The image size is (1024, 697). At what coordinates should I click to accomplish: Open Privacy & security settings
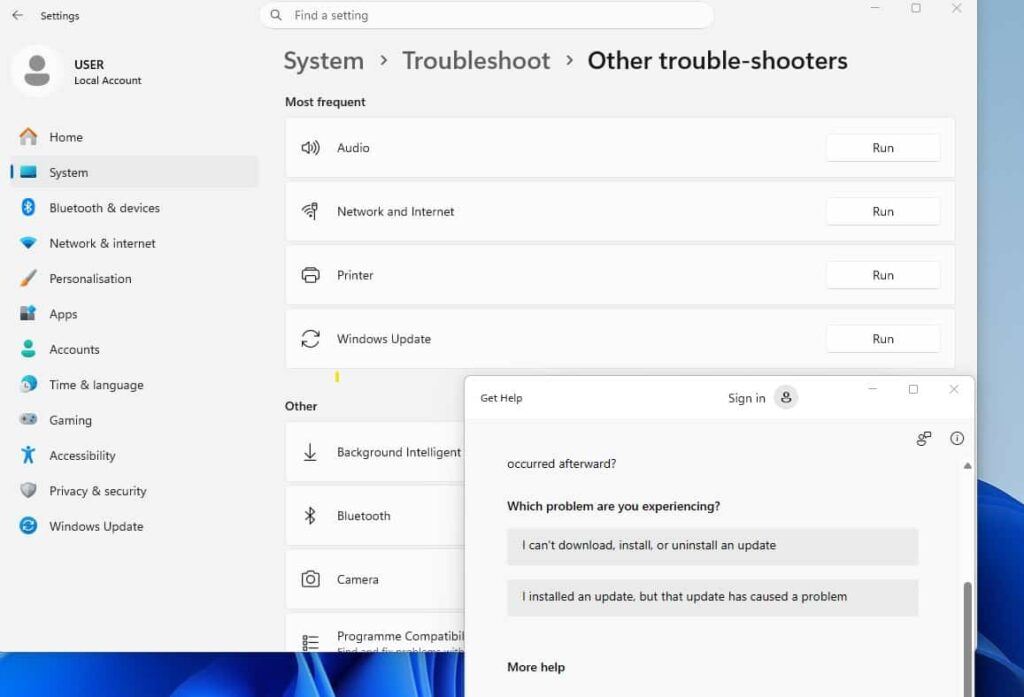pos(135,491)
